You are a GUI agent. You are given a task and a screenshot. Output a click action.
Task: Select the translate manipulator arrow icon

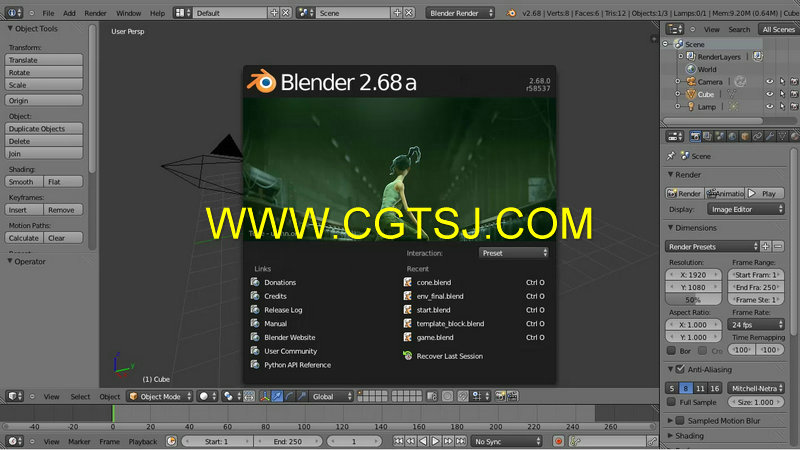277,396
